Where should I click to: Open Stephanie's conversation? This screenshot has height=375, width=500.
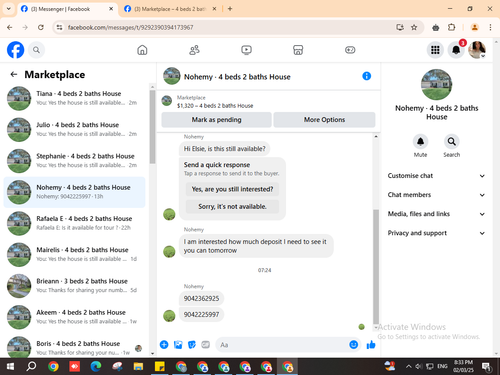[x=75, y=161]
